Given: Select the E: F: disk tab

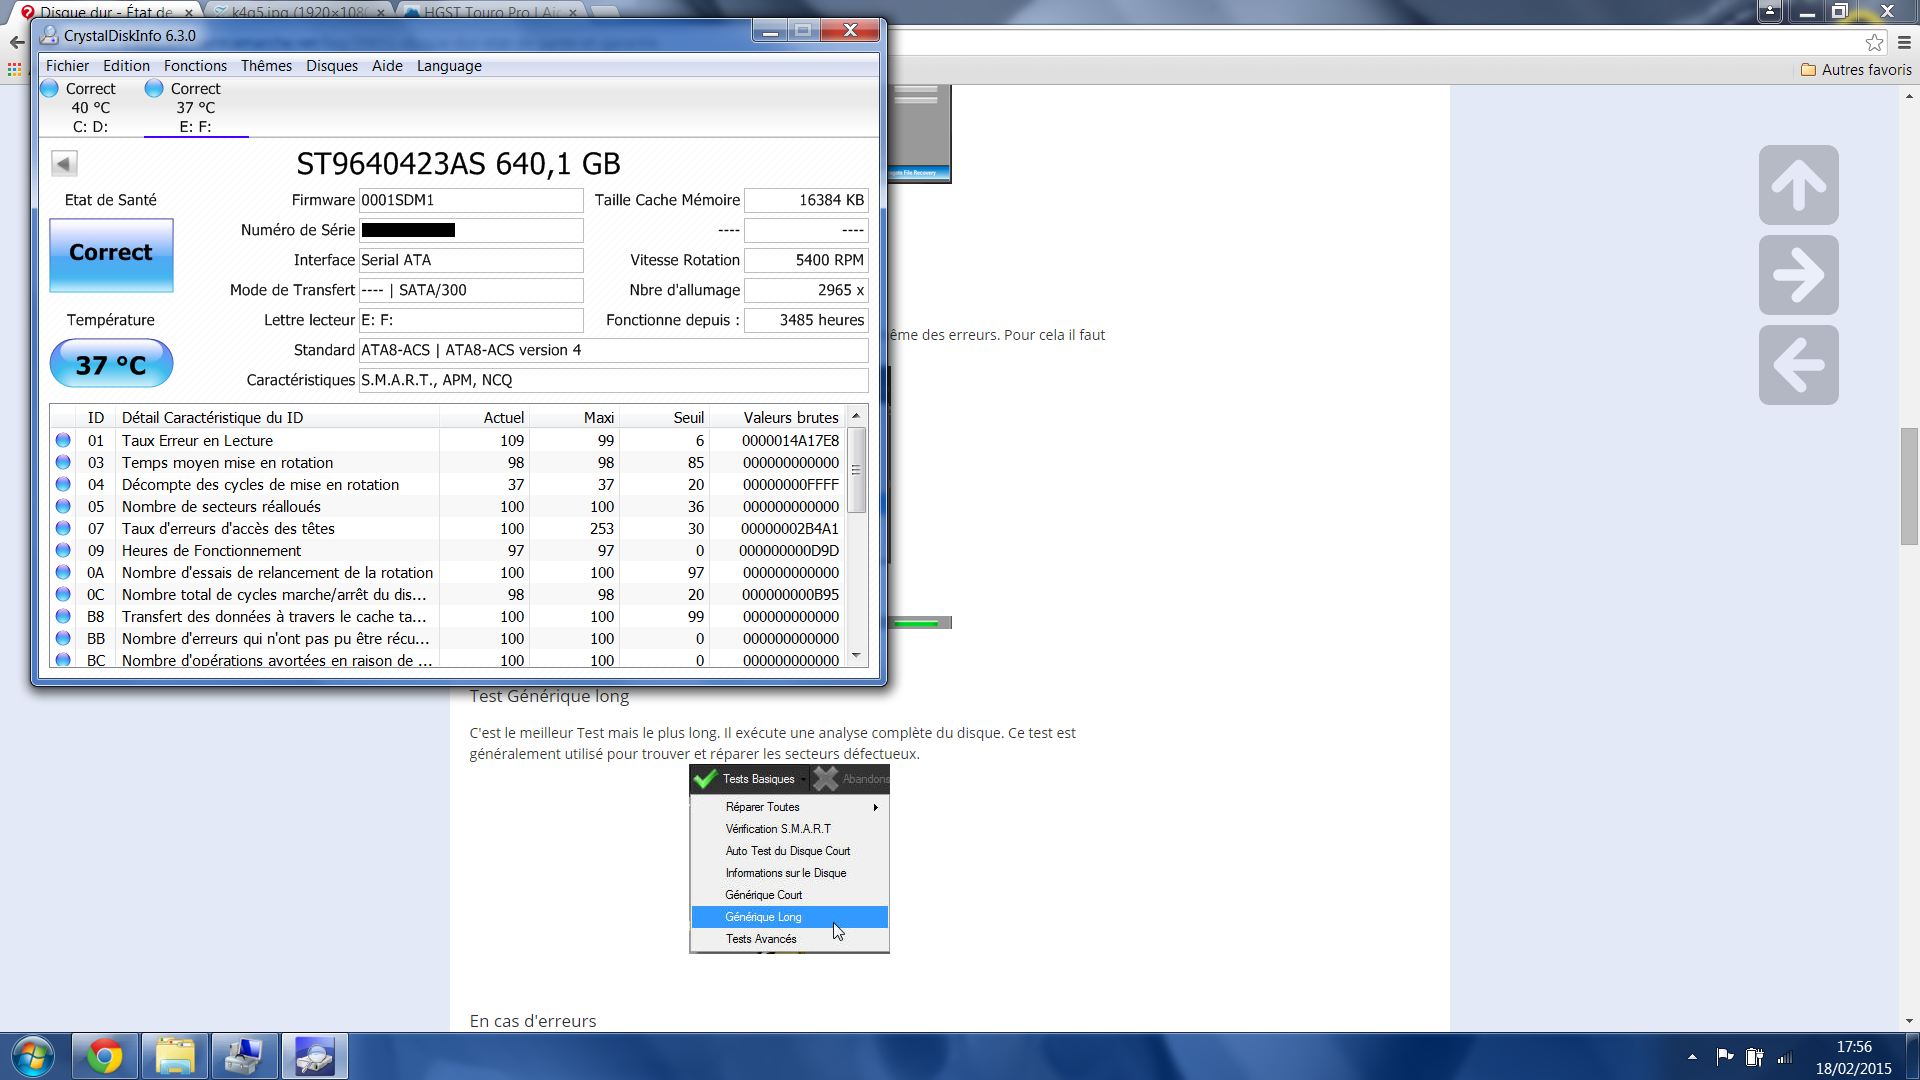Looking at the screenshot, I should 195,108.
